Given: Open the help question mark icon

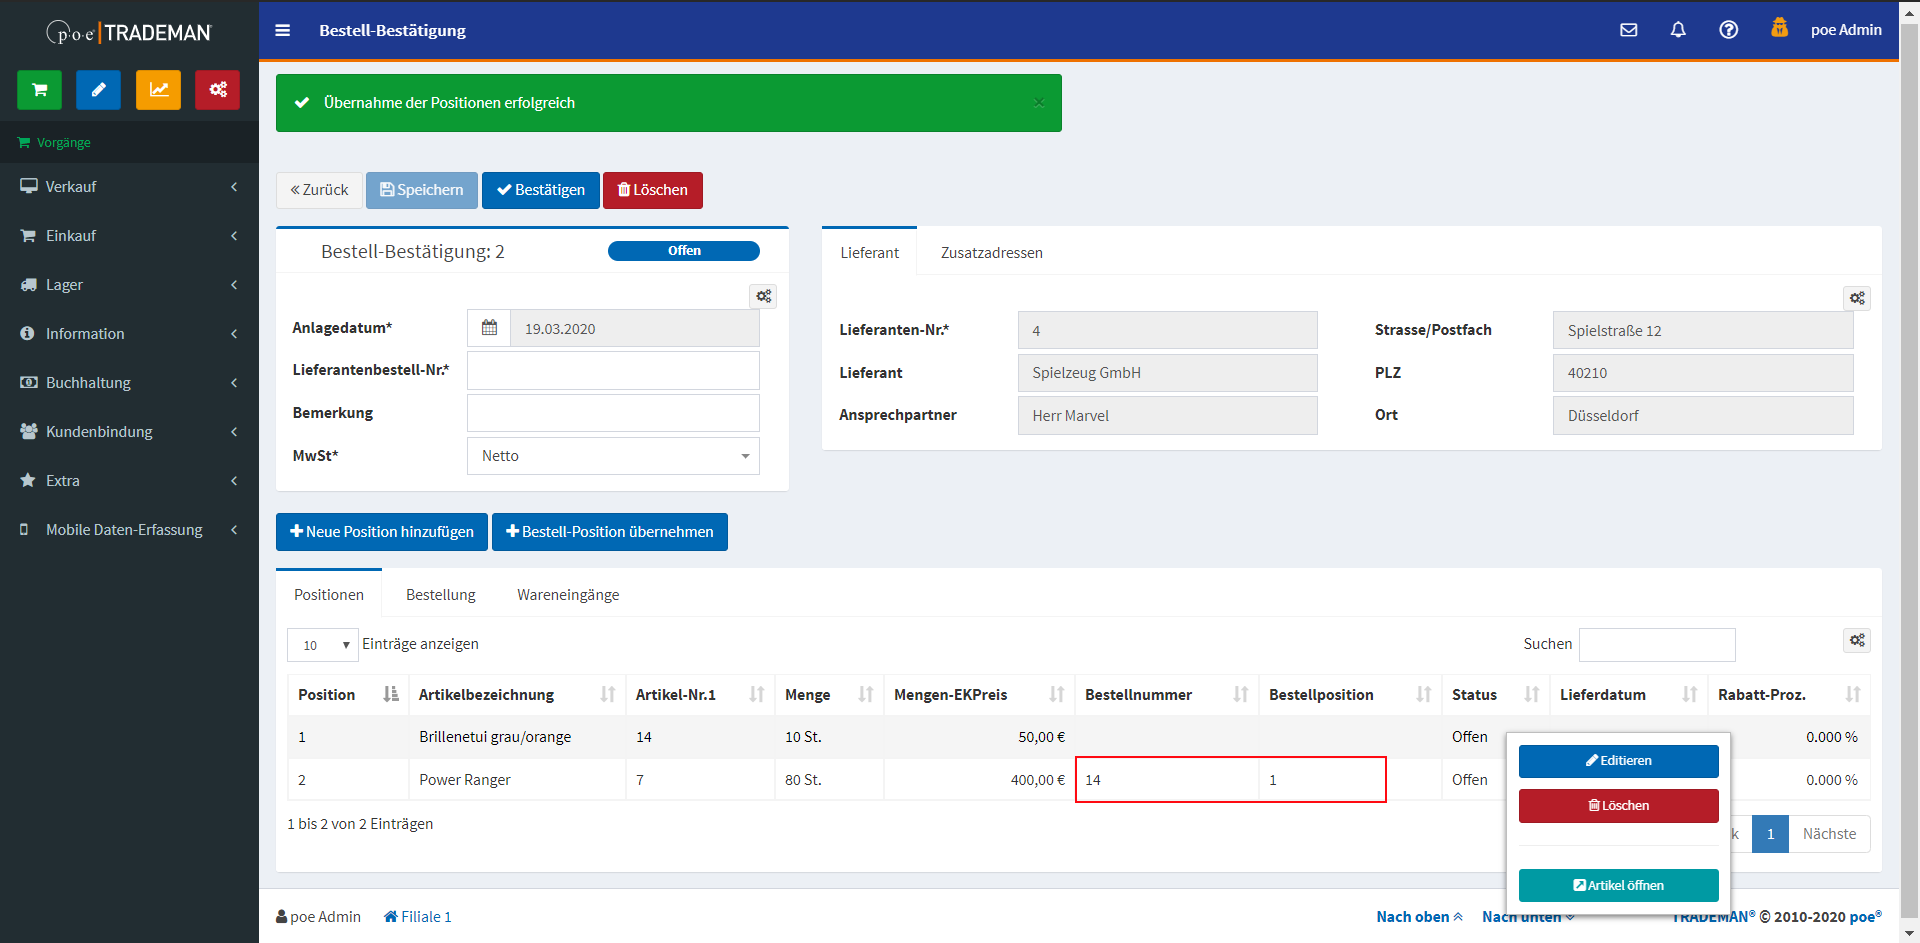Looking at the screenshot, I should (x=1728, y=30).
